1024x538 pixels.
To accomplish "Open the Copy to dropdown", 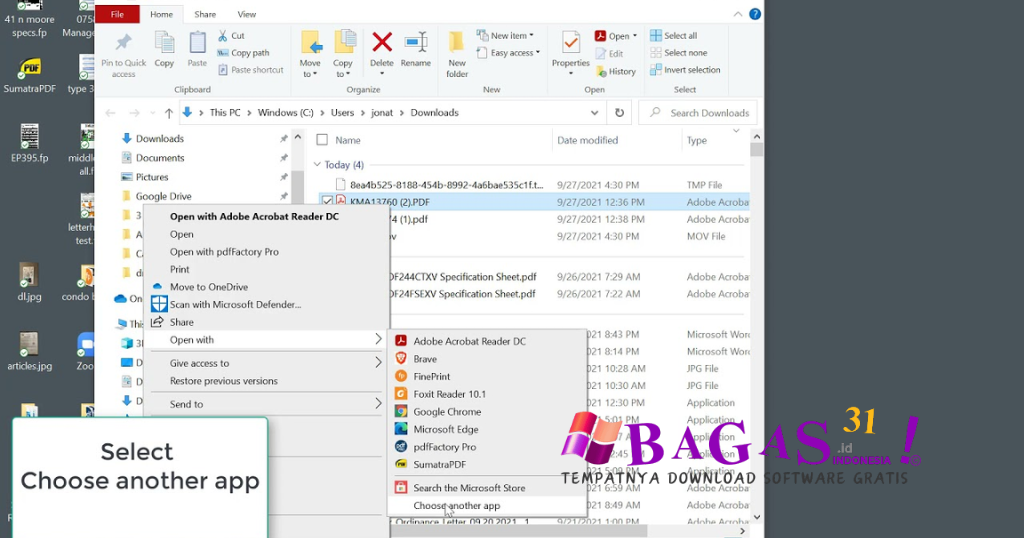I will (x=343, y=54).
